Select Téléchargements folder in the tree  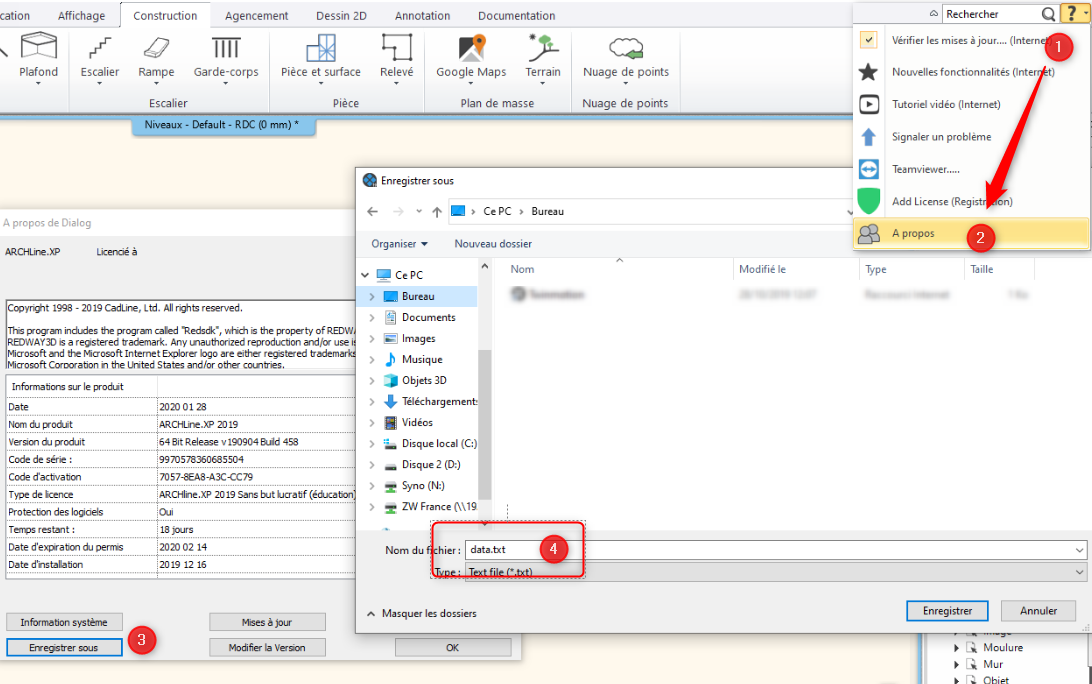439,401
